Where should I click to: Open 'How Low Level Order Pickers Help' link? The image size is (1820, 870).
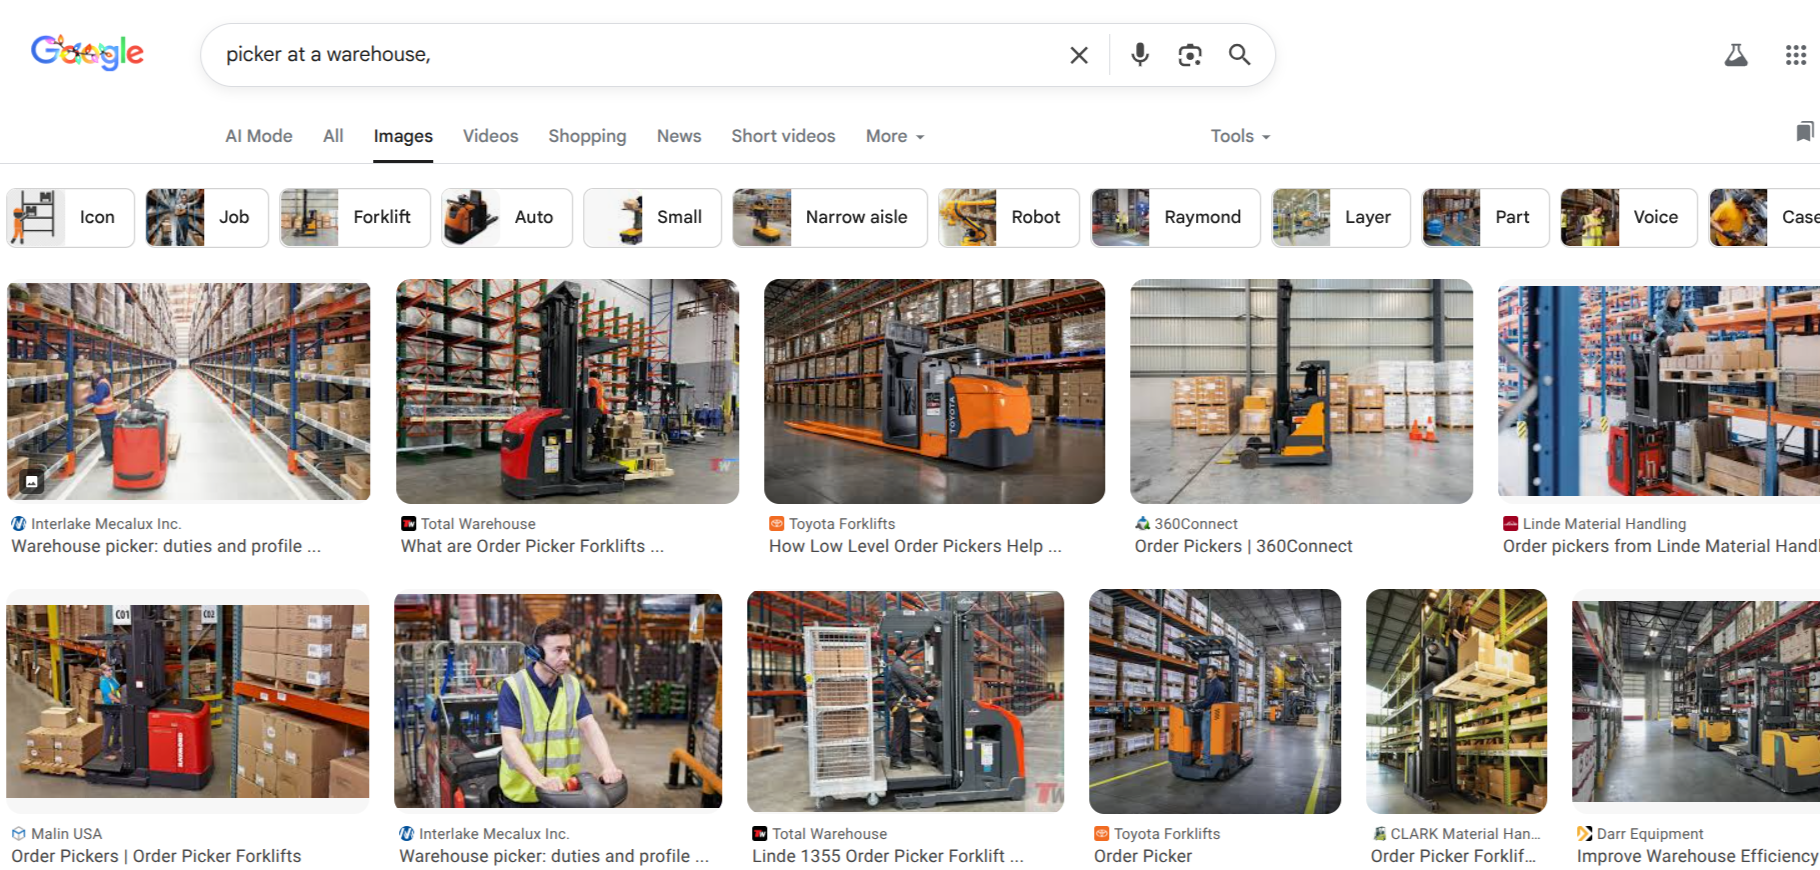(x=915, y=546)
